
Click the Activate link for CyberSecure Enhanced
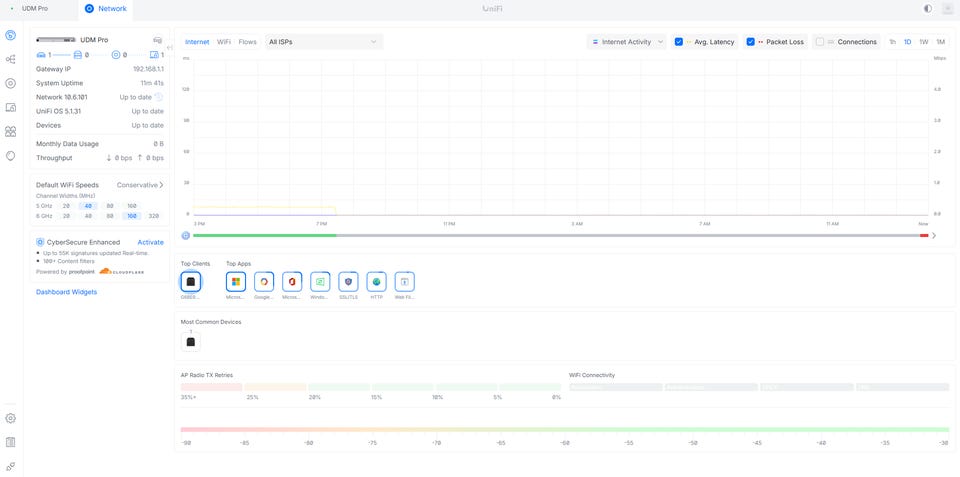tap(151, 242)
